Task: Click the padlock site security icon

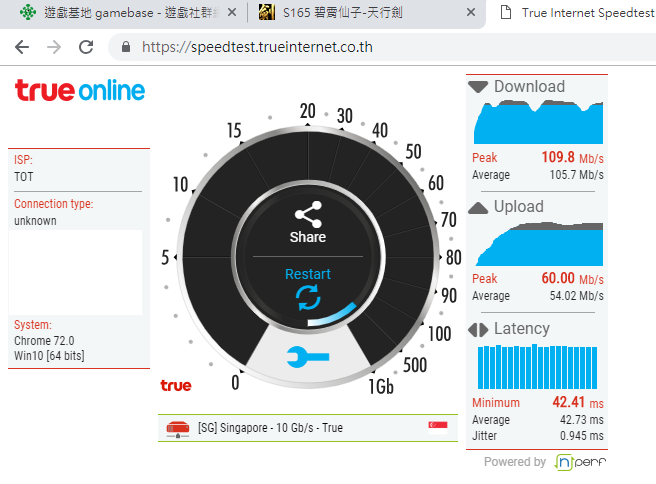Action: click(x=126, y=47)
